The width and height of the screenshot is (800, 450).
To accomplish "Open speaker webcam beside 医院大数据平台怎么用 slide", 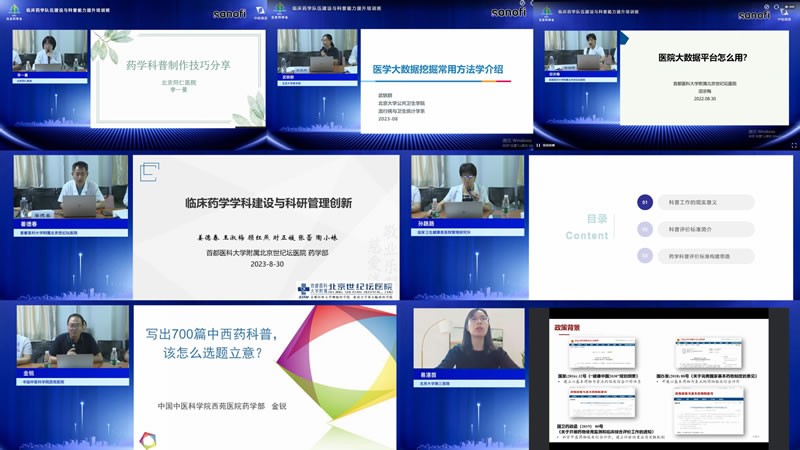I will 581,51.
